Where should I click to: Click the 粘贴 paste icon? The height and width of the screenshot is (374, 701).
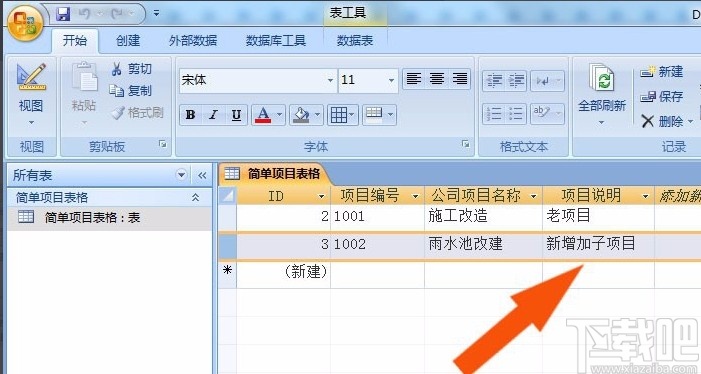[x=84, y=77]
